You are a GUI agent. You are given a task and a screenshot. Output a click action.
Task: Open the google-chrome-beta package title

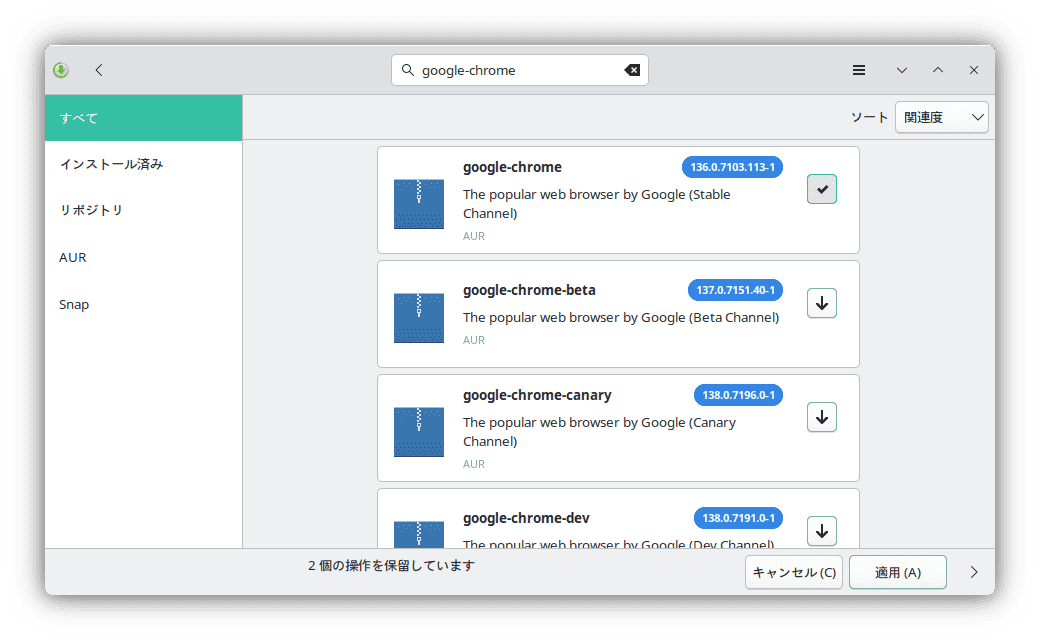pyautogui.click(x=529, y=290)
